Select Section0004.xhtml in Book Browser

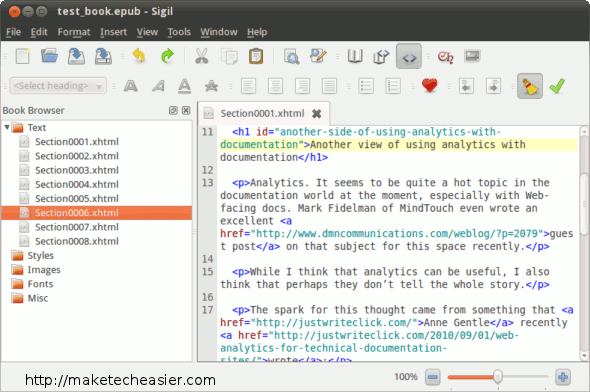[77, 184]
